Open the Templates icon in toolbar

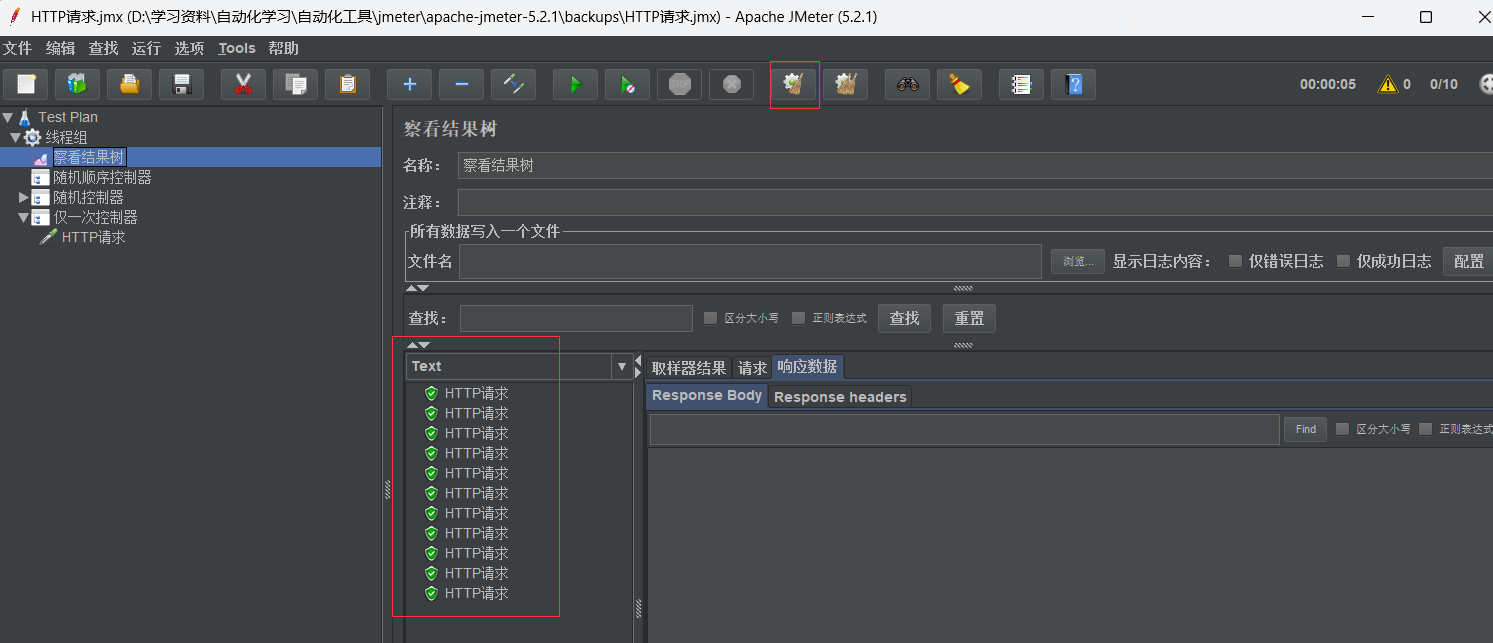[x=78, y=84]
